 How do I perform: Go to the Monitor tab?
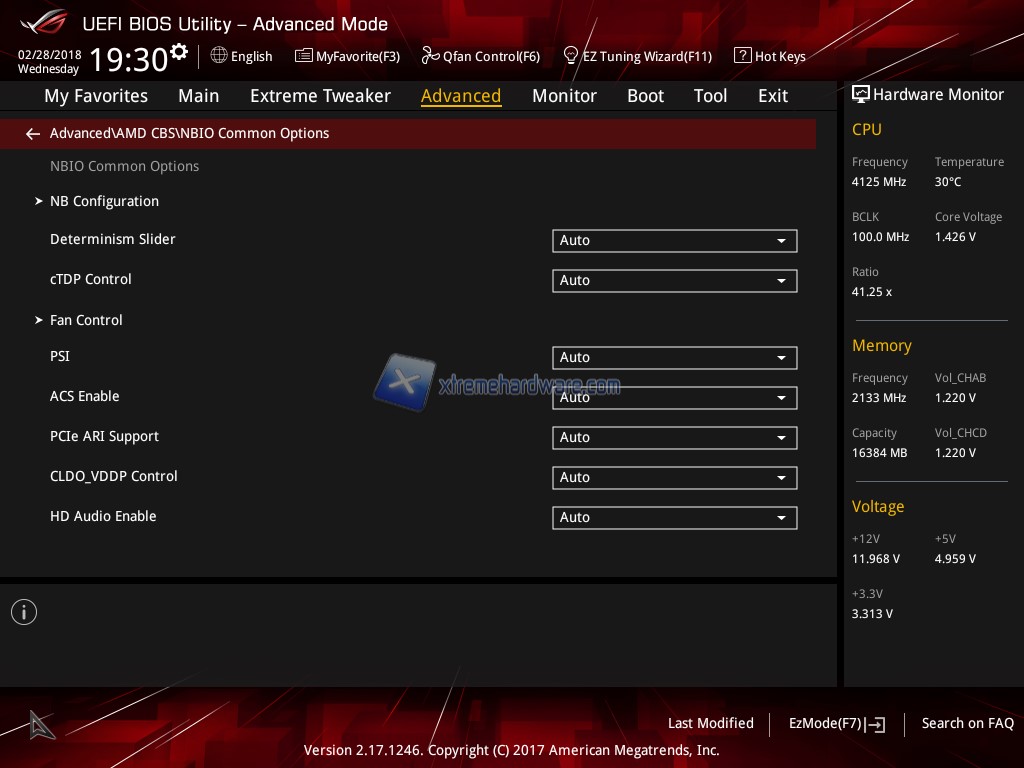[564, 96]
